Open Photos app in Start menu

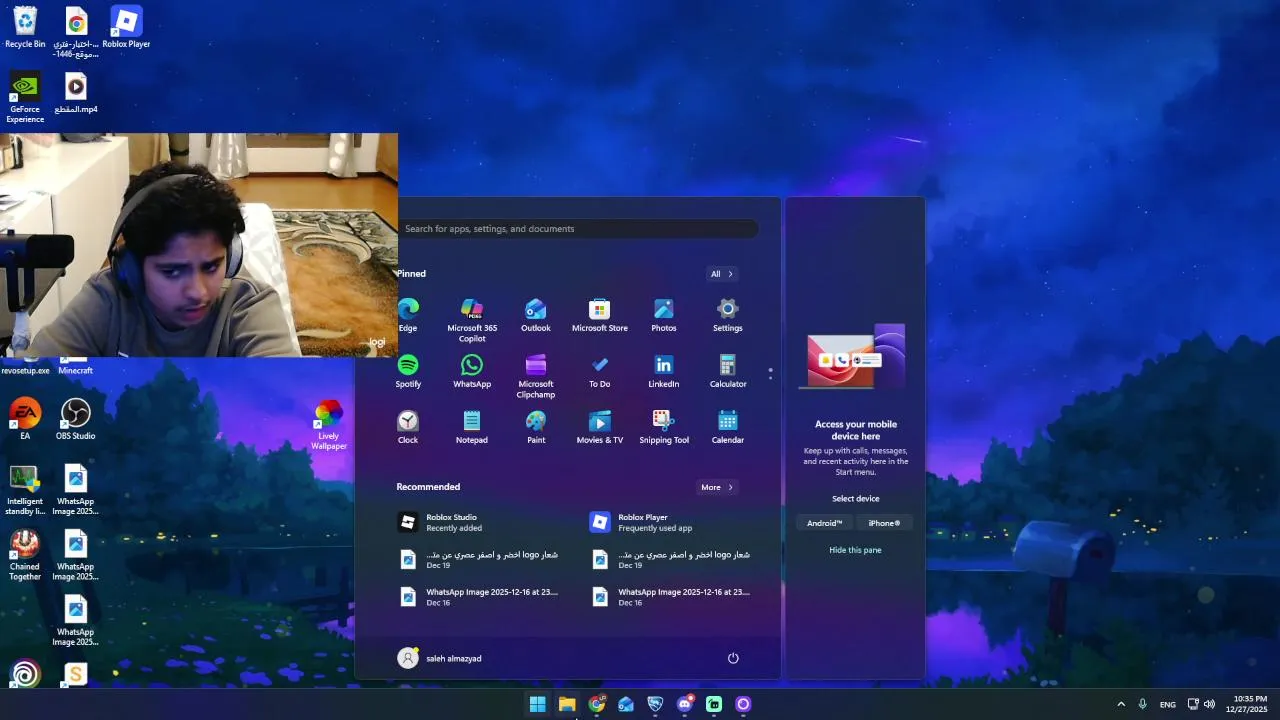(x=664, y=314)
